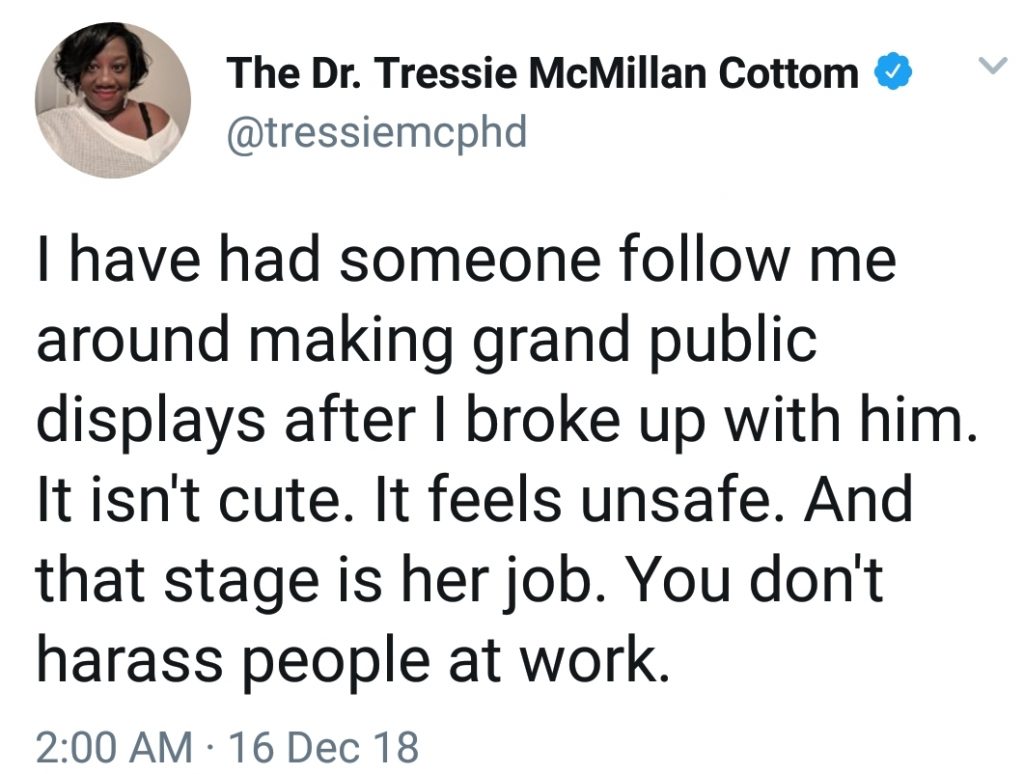Click the display name 'The Dr. Tressie McMillan Cottom'
Screen dimensions: 1024x774
(543, 74)
